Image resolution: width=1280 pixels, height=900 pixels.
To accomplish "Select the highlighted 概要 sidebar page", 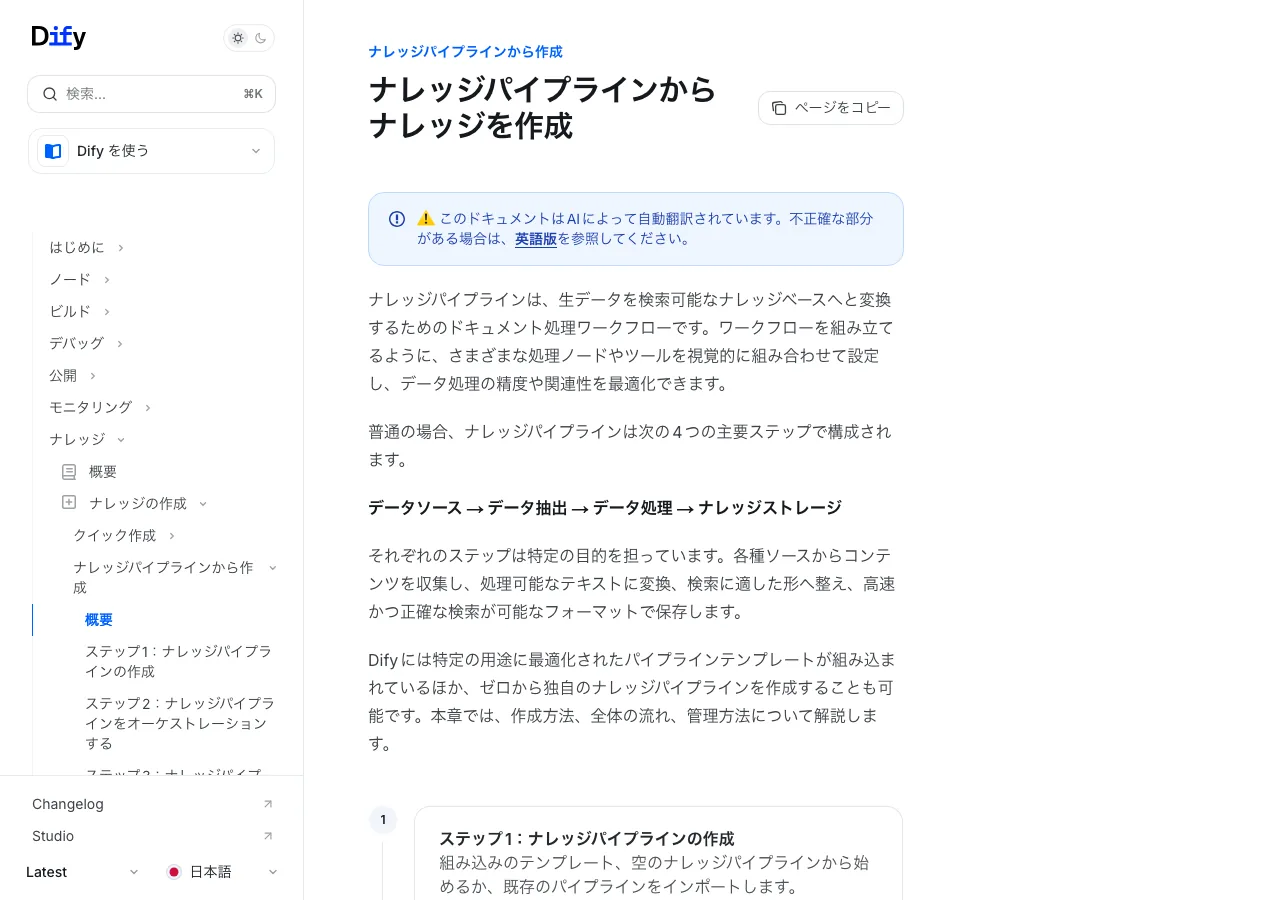I will tap(99, 619).
